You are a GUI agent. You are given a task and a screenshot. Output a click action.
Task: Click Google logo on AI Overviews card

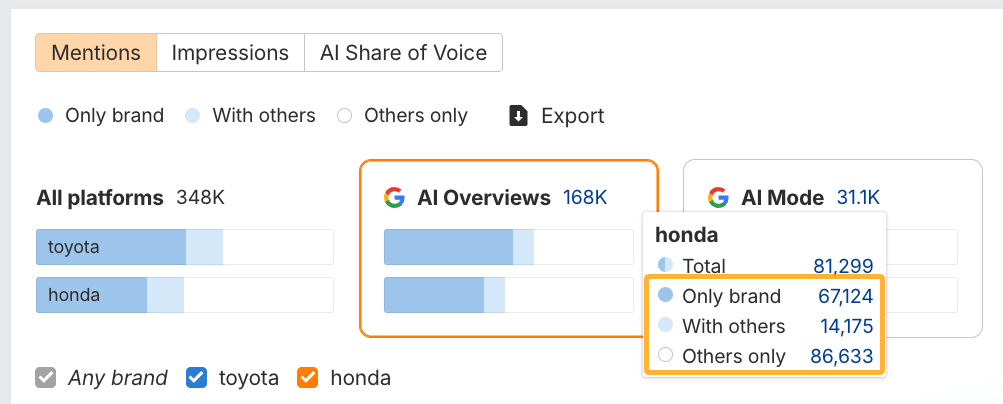(x=394, y=198)
